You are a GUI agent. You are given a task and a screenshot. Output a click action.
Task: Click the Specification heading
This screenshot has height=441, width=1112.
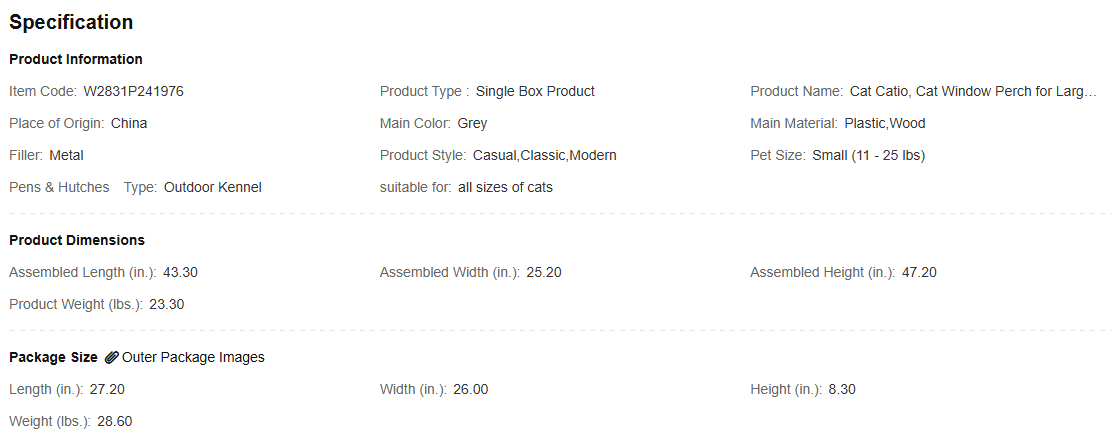(x=71, y=22)
